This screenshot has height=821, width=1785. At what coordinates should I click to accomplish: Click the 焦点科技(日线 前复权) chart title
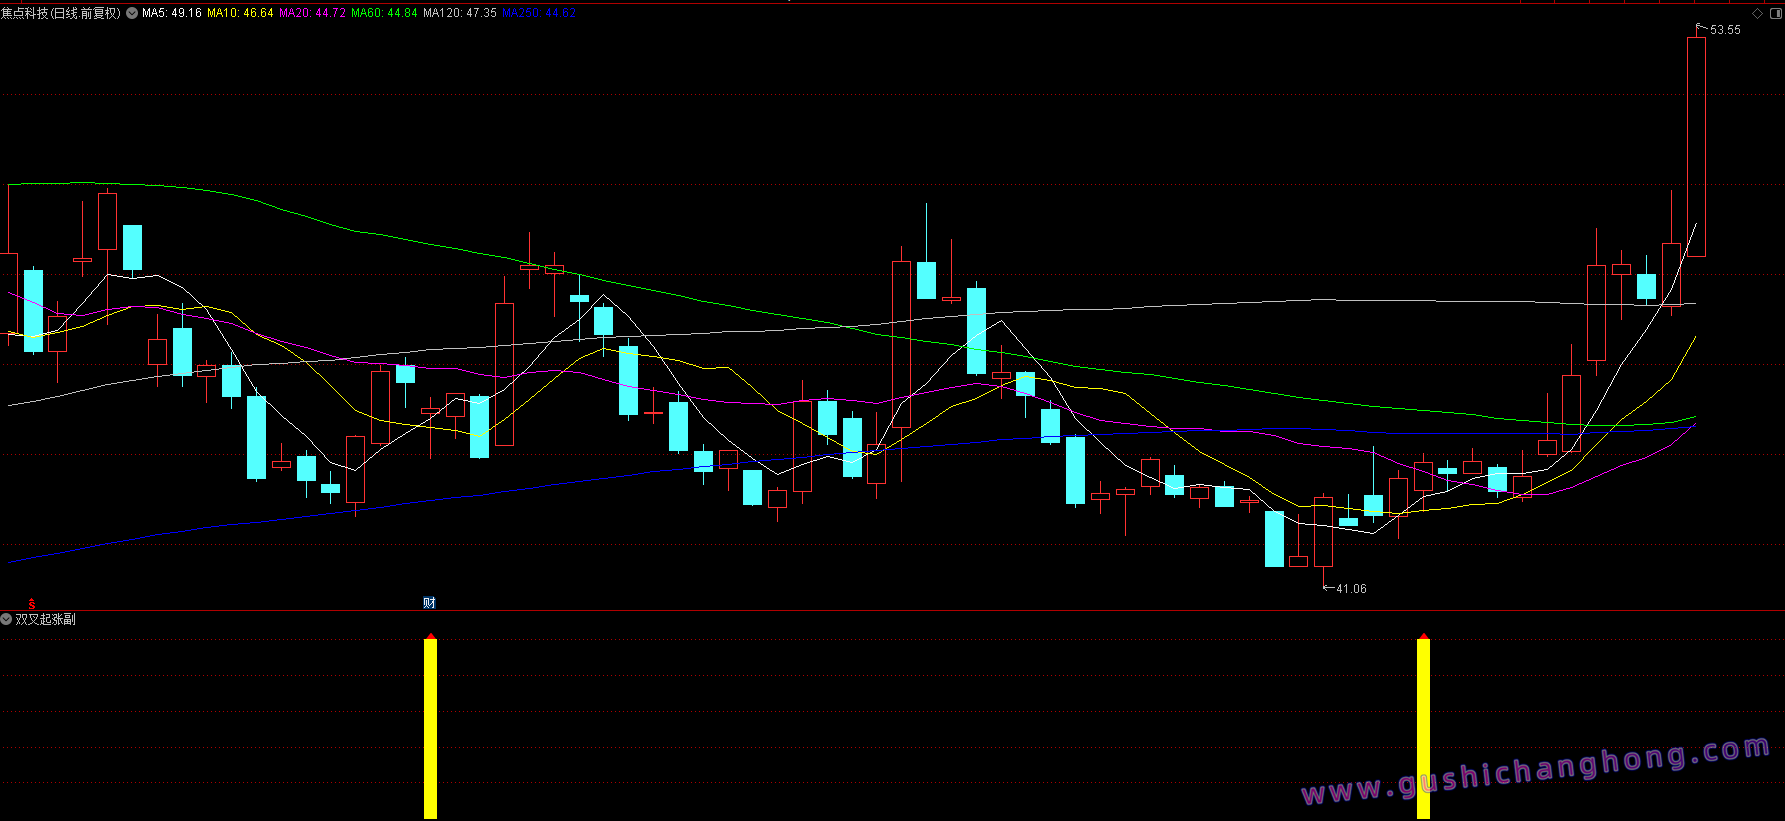point(61,13)
